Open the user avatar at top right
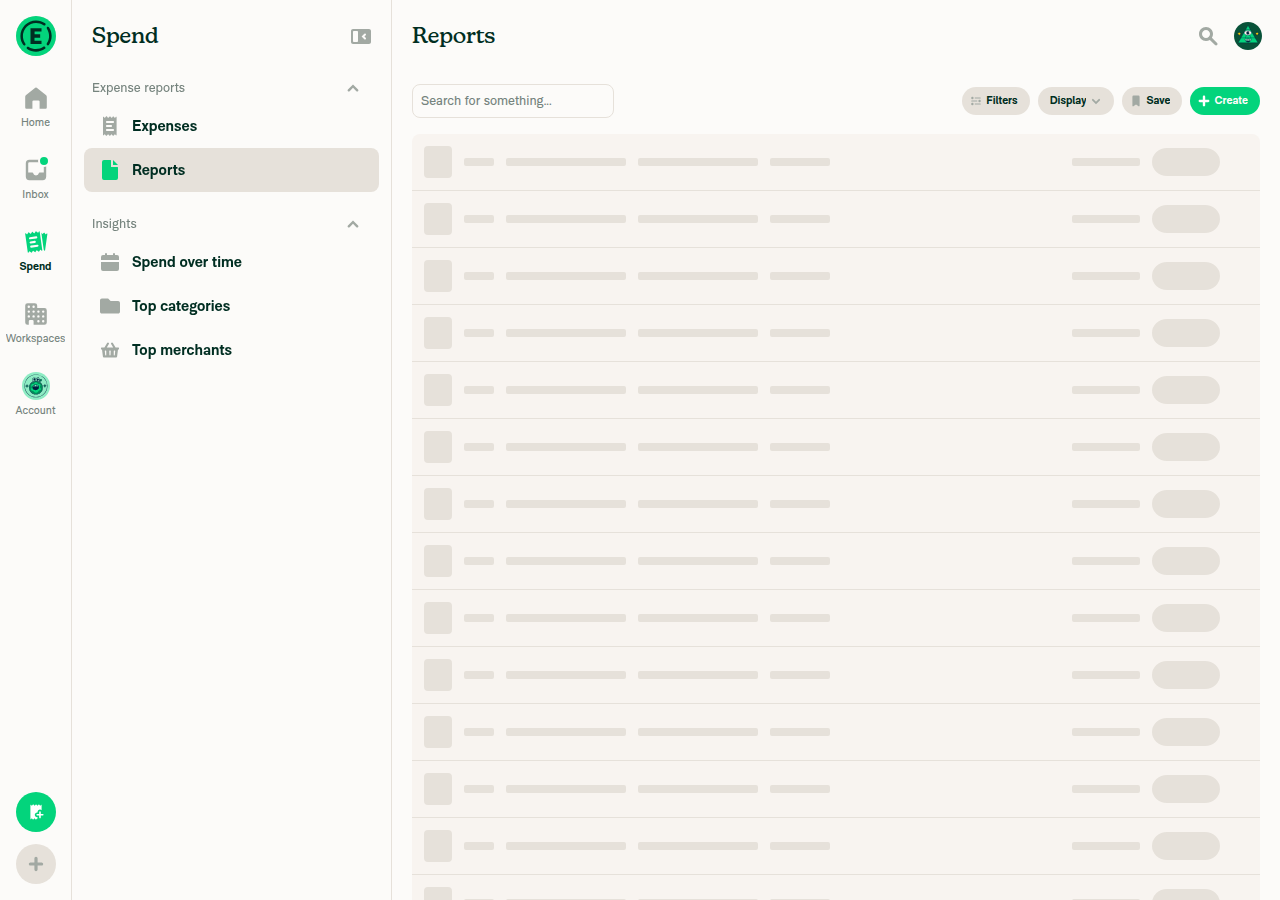This screenshot has height=900, width=1280. click(1248, 36)
